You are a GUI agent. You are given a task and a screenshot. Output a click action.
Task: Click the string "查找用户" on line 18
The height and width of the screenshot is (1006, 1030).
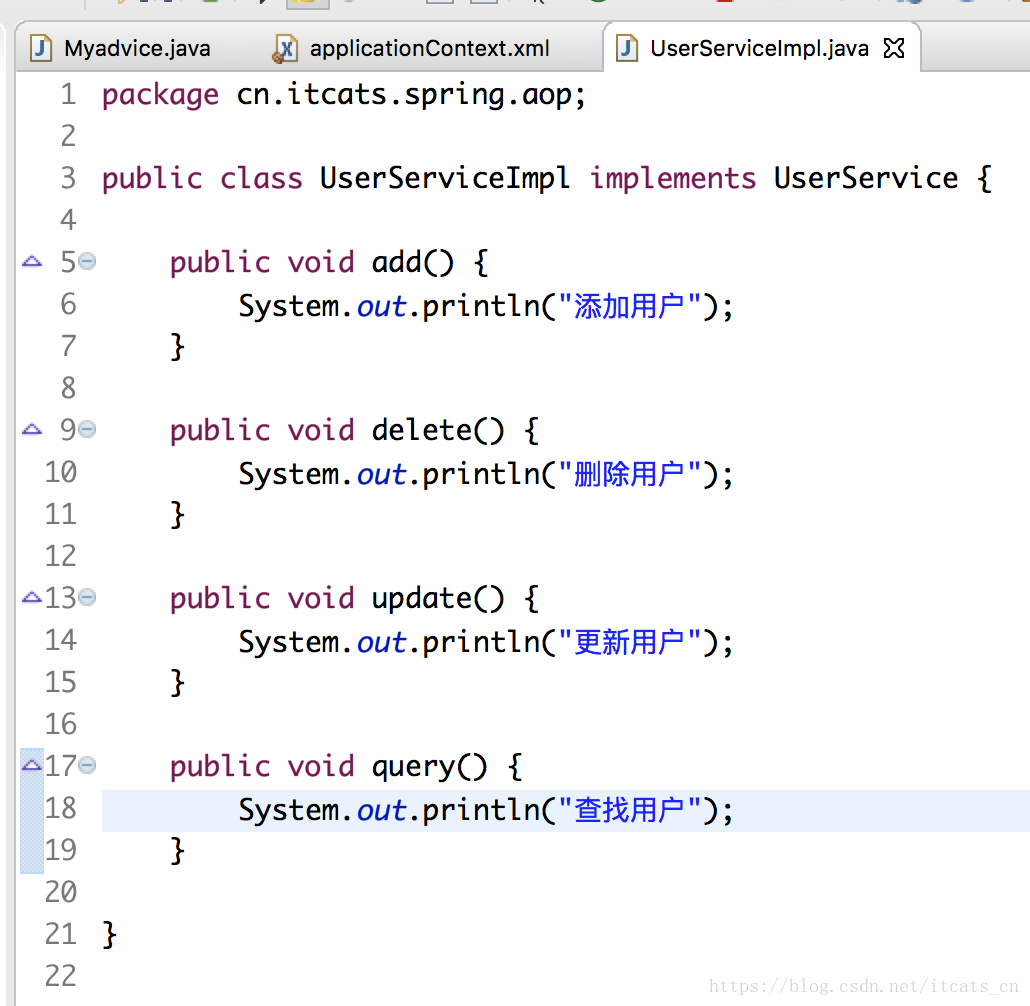point(629,810)
